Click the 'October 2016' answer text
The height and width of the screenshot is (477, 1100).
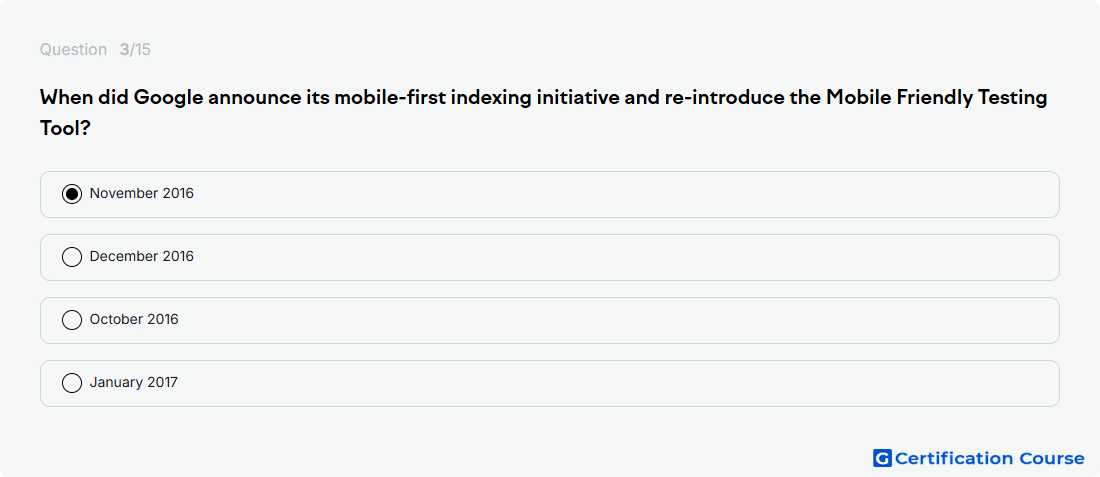[134, 320]
